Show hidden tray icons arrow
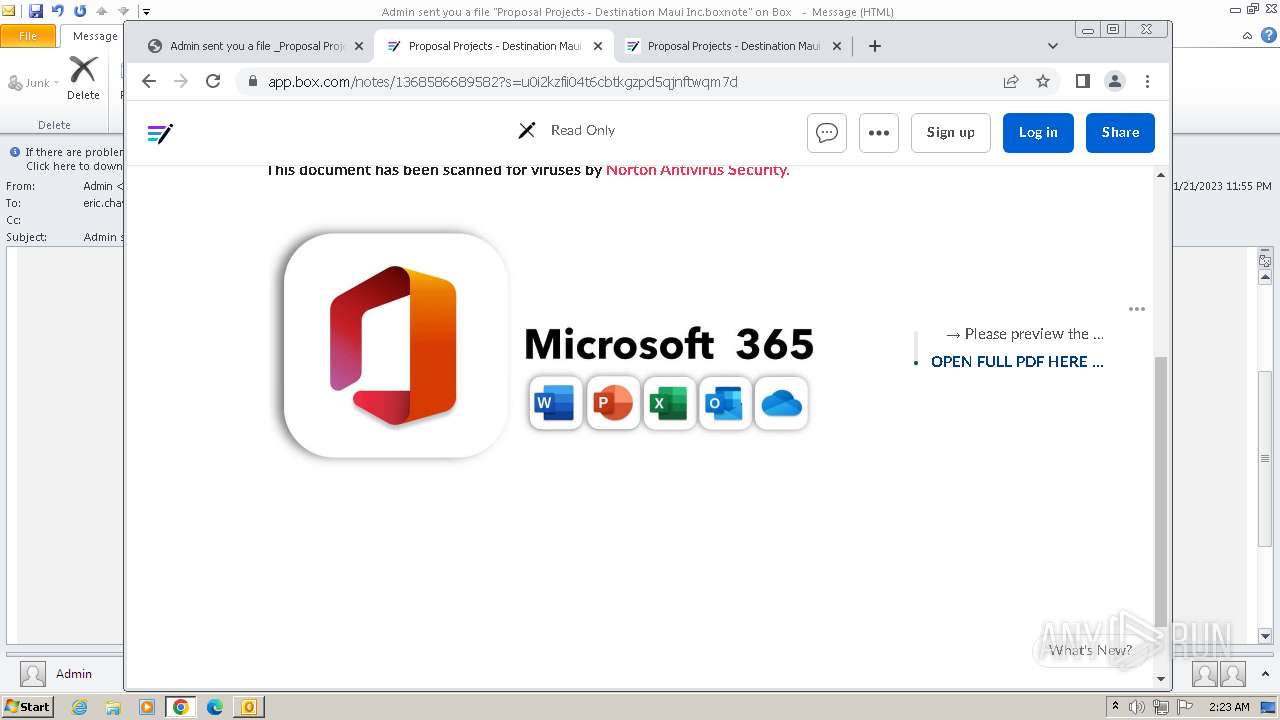Screen dimensions: 1280x720 point(1115,707)
